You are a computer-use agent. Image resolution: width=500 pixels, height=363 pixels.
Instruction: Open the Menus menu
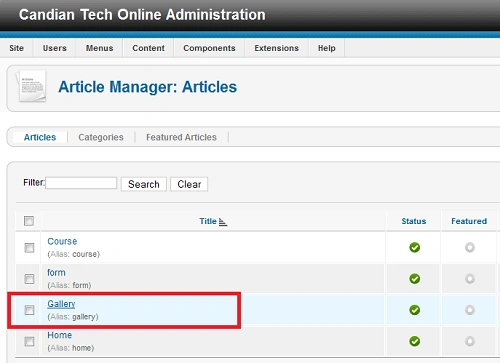click(100, 48)
